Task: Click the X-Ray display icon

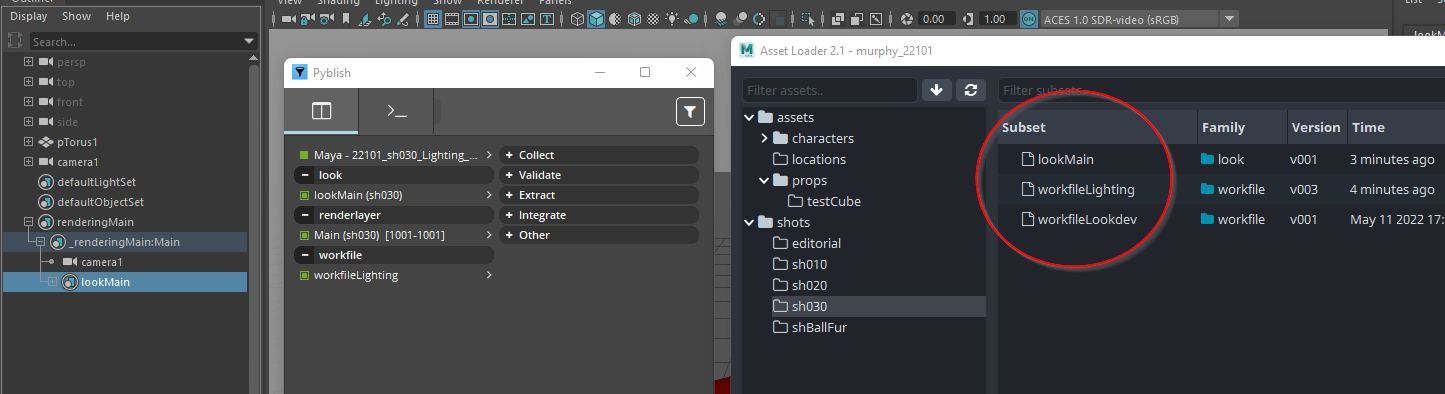Action: click(837, 19)
